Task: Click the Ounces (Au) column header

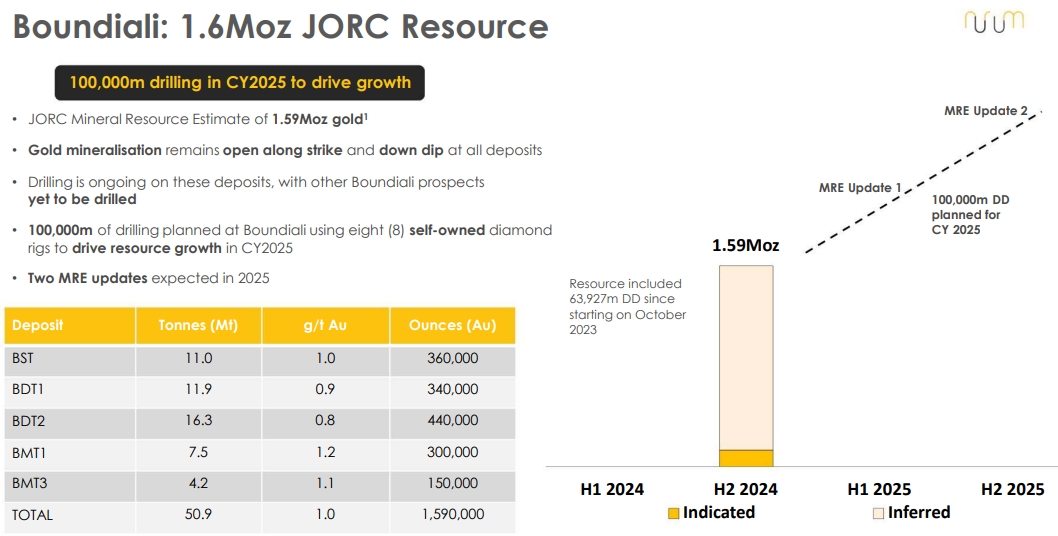Action: pyautogui.click(x=453, y=325)
